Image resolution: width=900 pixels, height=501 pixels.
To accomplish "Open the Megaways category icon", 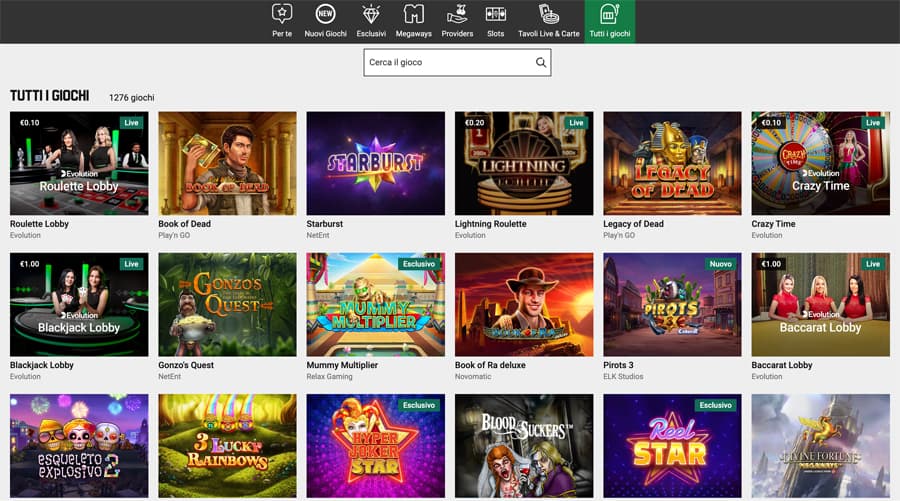I will (413, 14).
